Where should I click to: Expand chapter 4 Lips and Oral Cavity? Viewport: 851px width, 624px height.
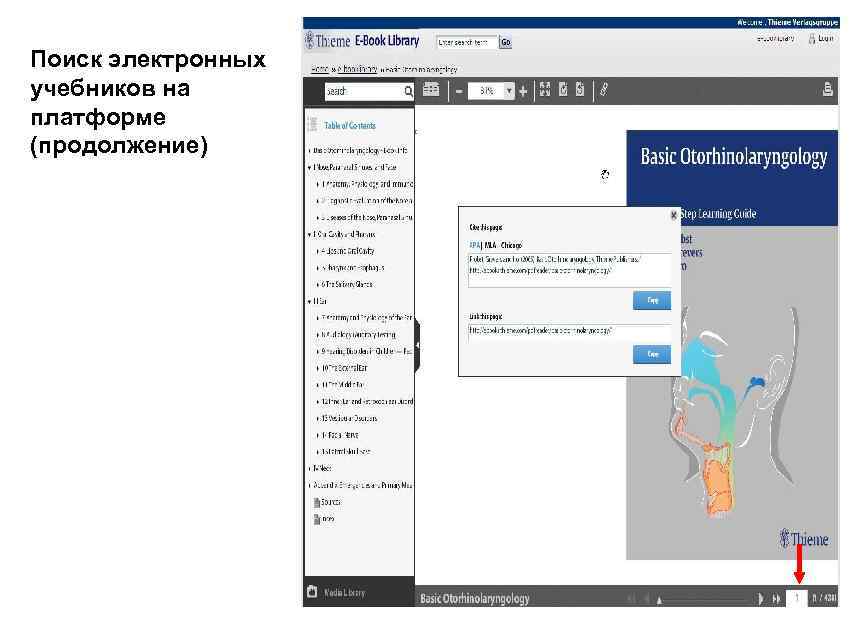[x=317, y=251]
